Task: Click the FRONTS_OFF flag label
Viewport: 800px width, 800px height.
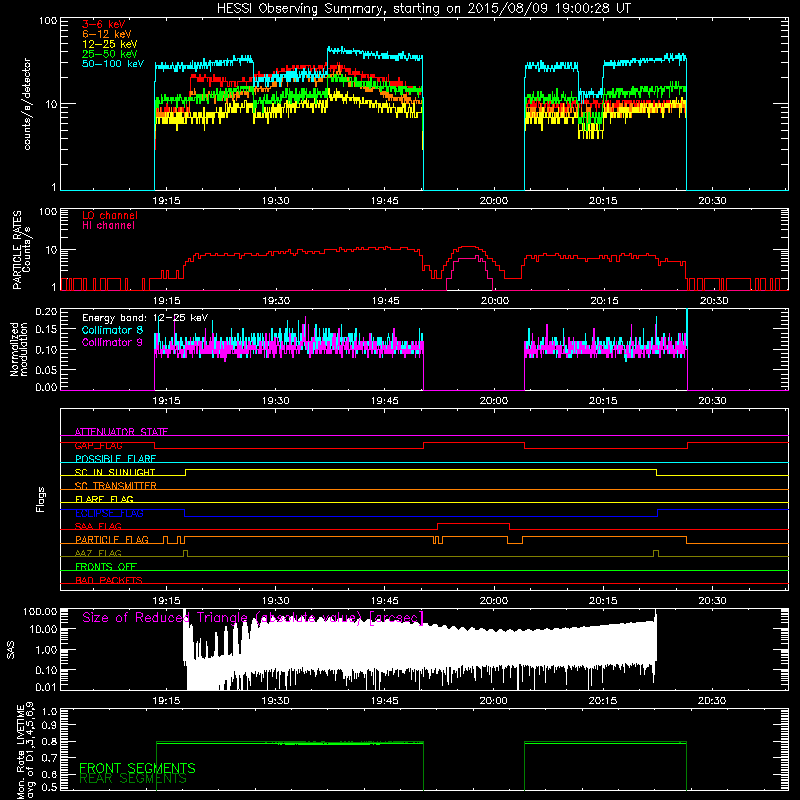Action: [x=106, y=566]
